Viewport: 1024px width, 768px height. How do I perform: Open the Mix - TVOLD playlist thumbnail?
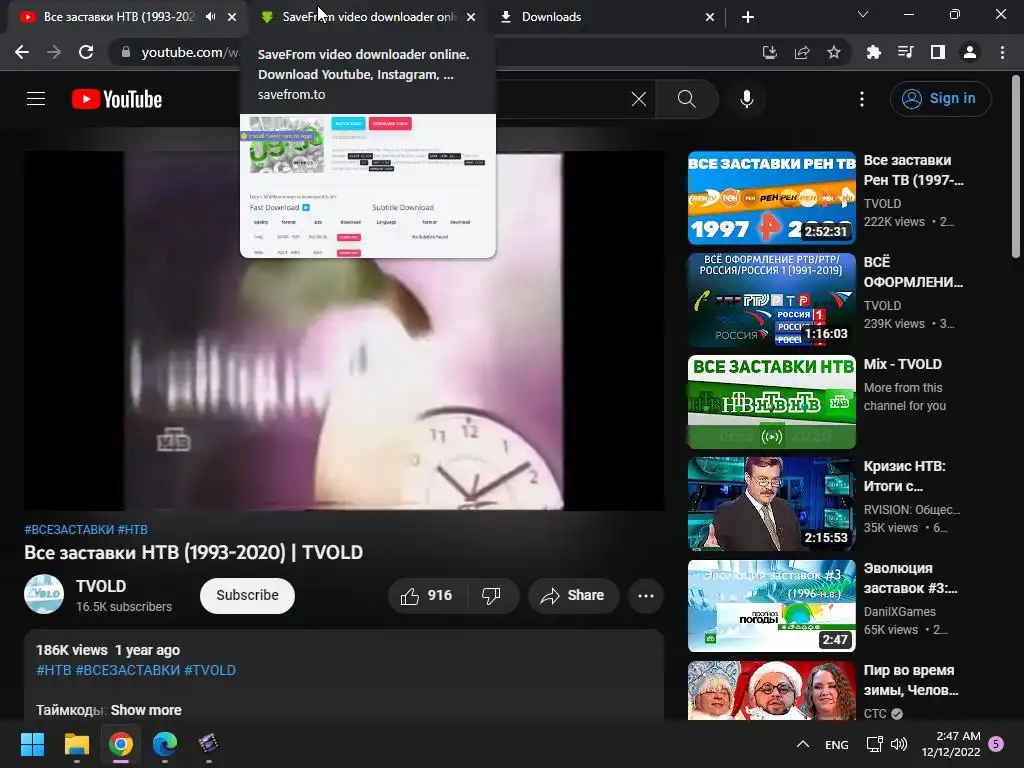(x=771, y=402)
